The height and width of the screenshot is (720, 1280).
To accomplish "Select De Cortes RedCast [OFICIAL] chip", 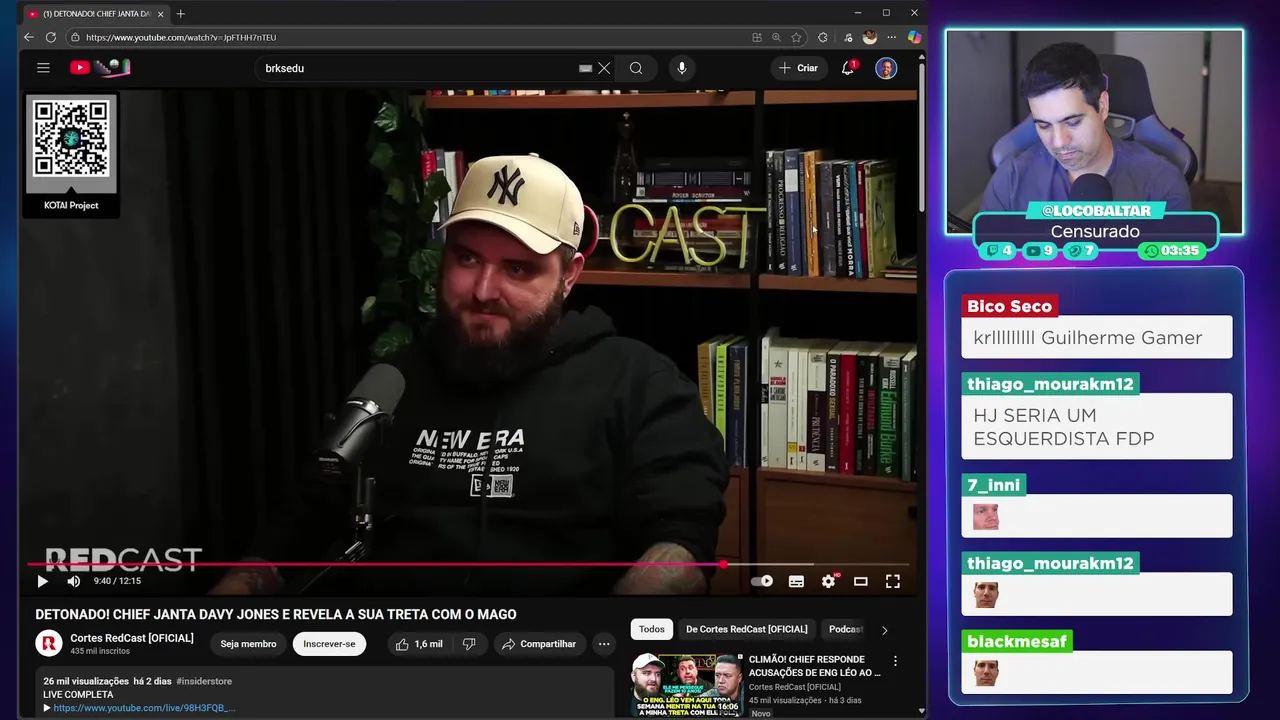I will 747,629.
